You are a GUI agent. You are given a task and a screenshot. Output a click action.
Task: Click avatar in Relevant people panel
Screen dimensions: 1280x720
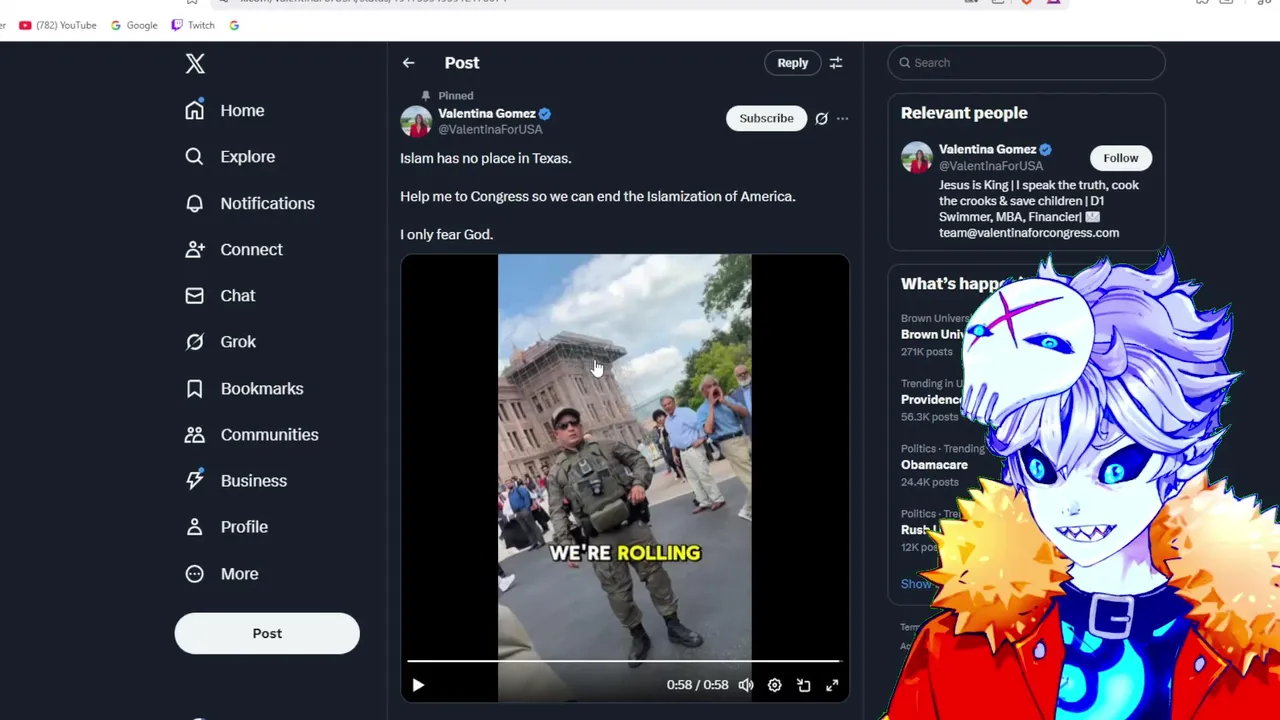917,158
